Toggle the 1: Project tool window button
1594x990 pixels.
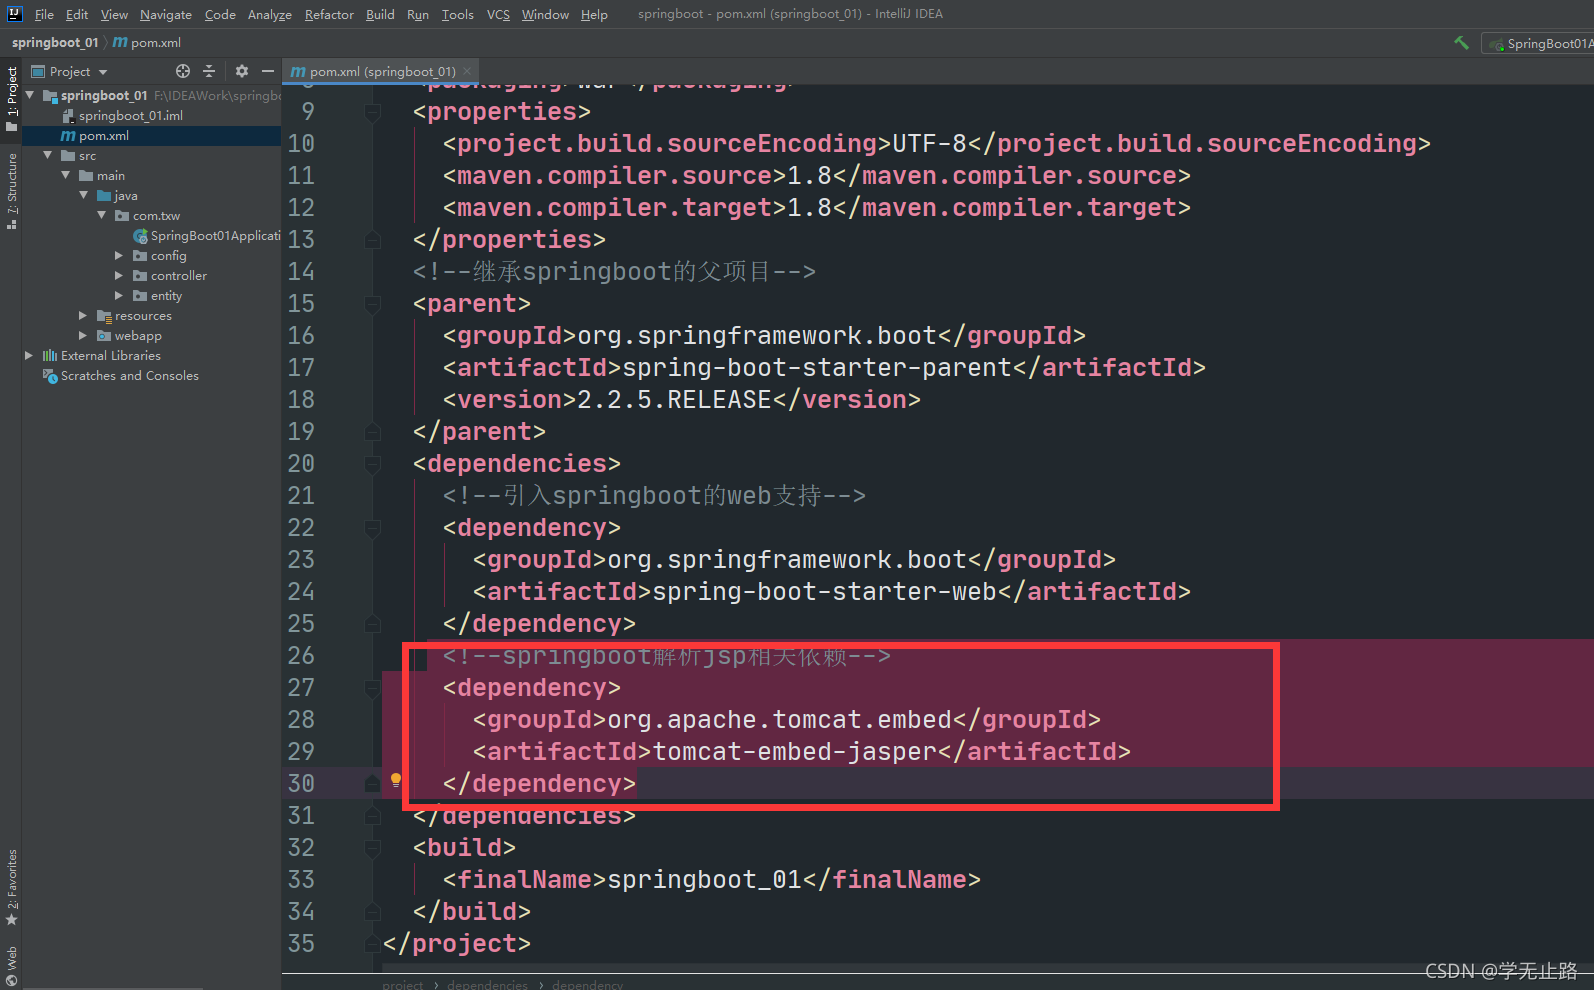[11, 98]
